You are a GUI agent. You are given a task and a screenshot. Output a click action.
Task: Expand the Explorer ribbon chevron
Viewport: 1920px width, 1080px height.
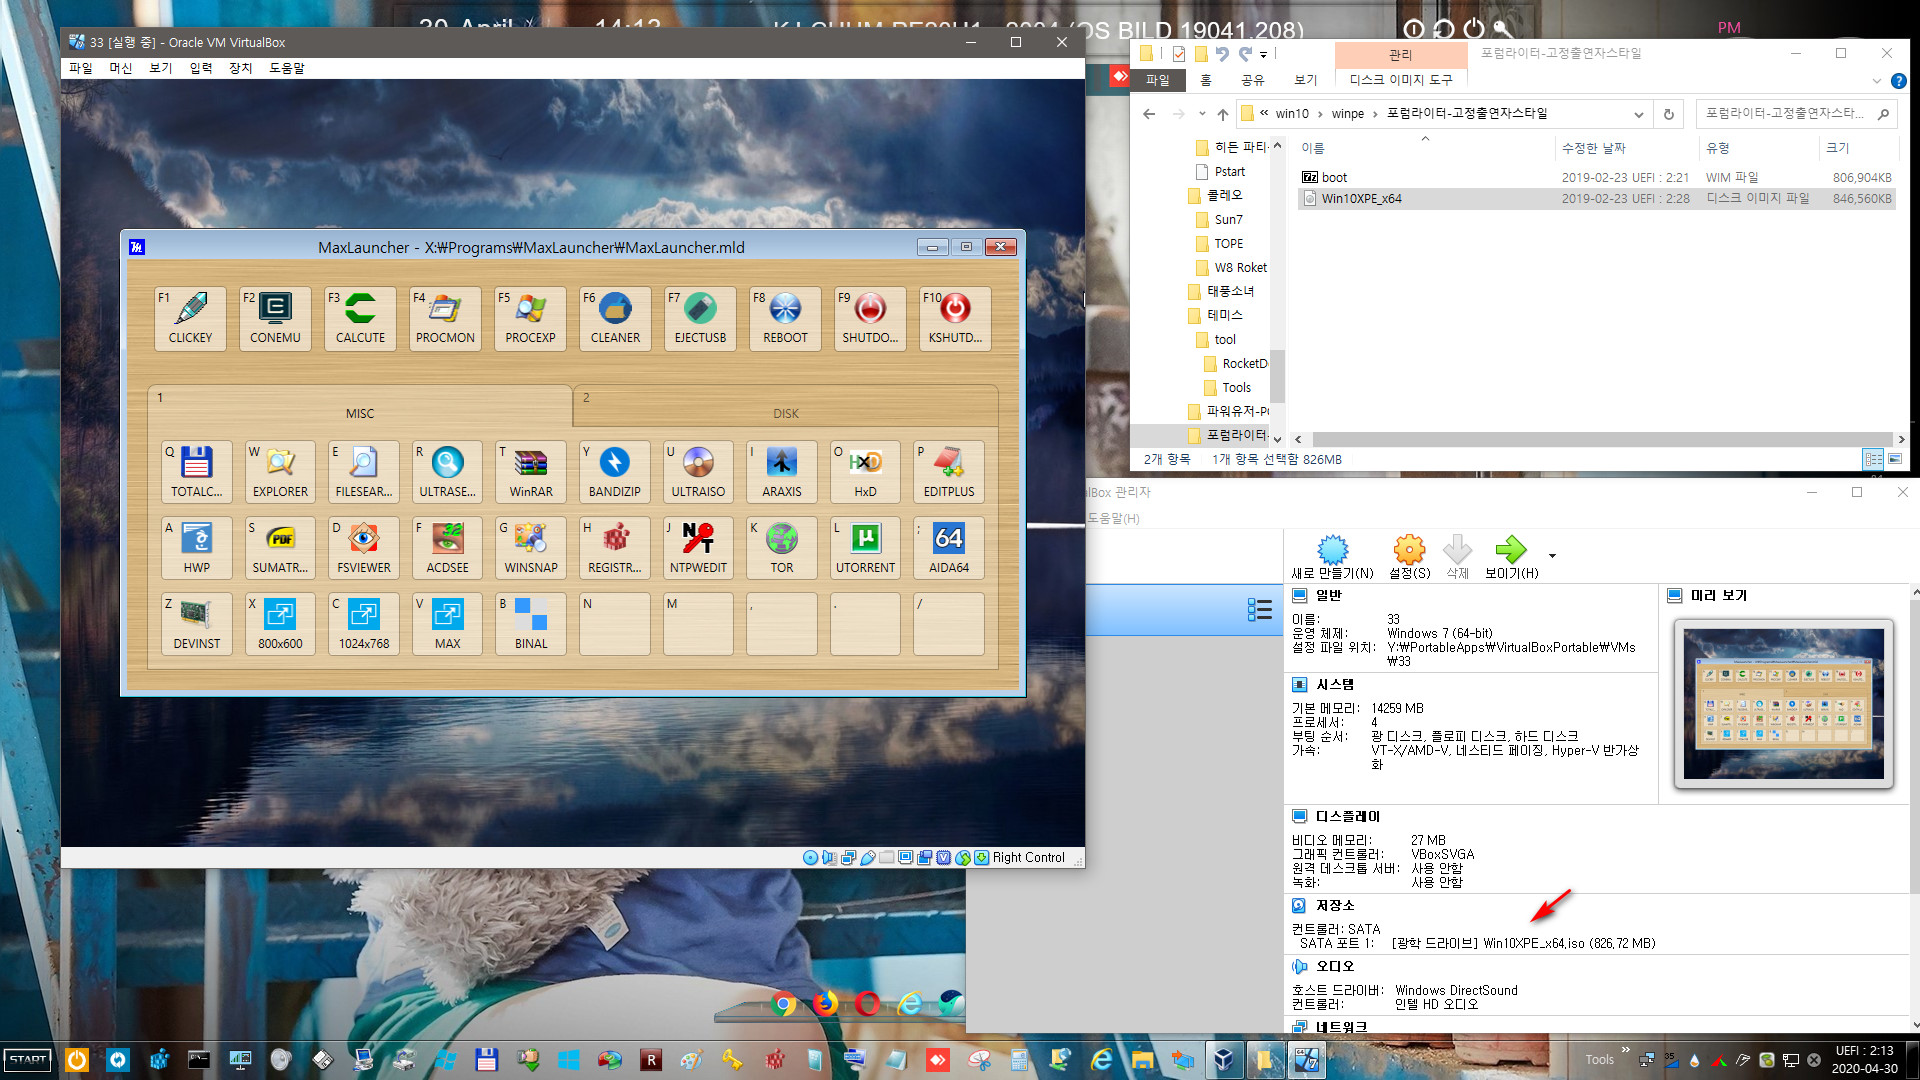click(1876, 81)
